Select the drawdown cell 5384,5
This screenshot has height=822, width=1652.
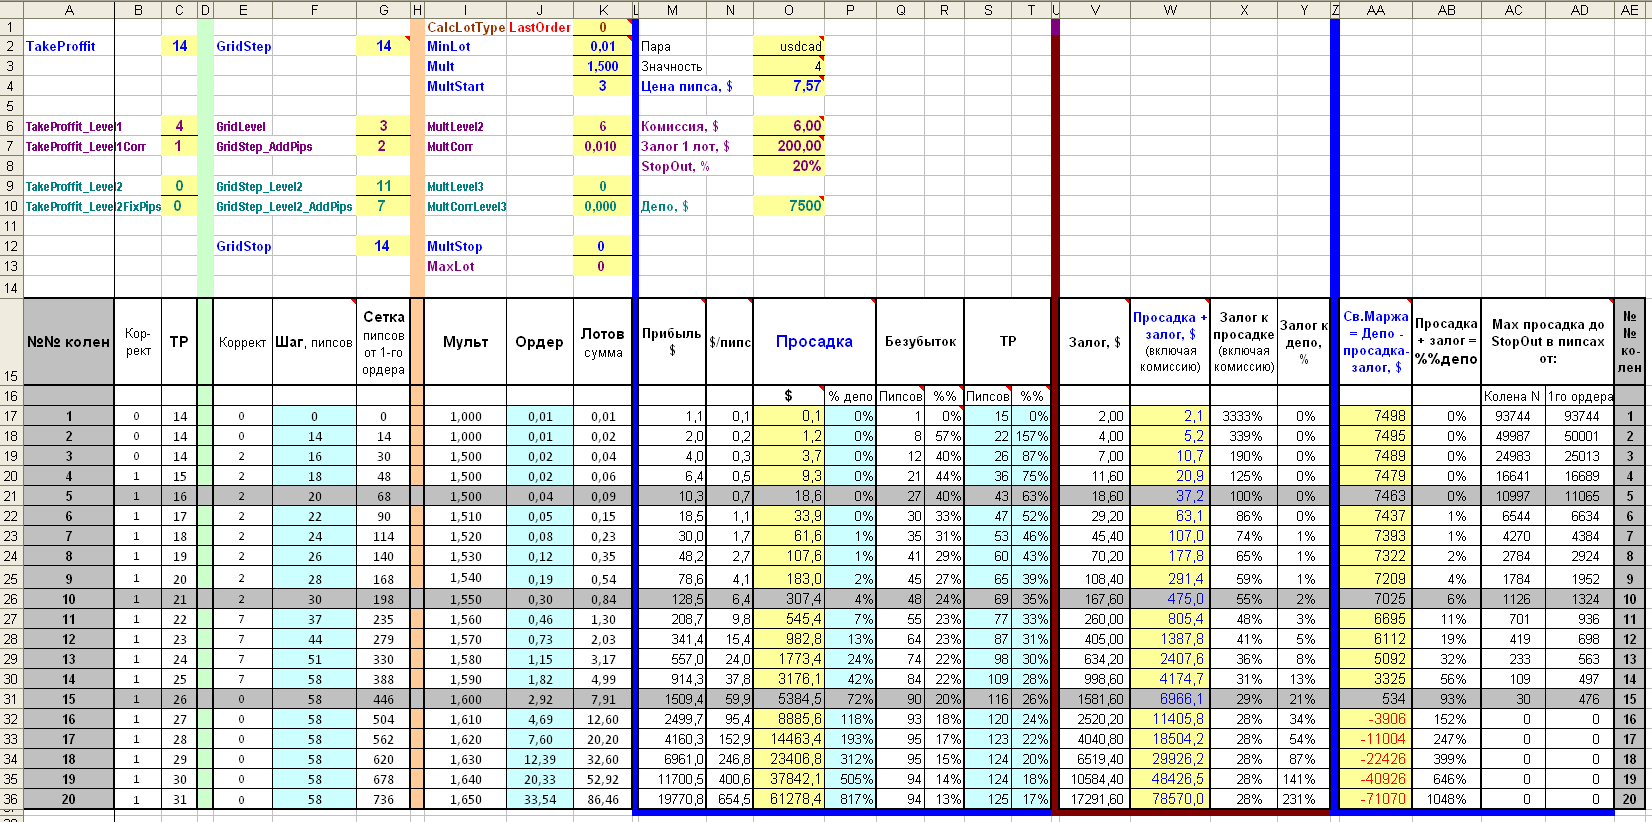[x=788, y=699]
